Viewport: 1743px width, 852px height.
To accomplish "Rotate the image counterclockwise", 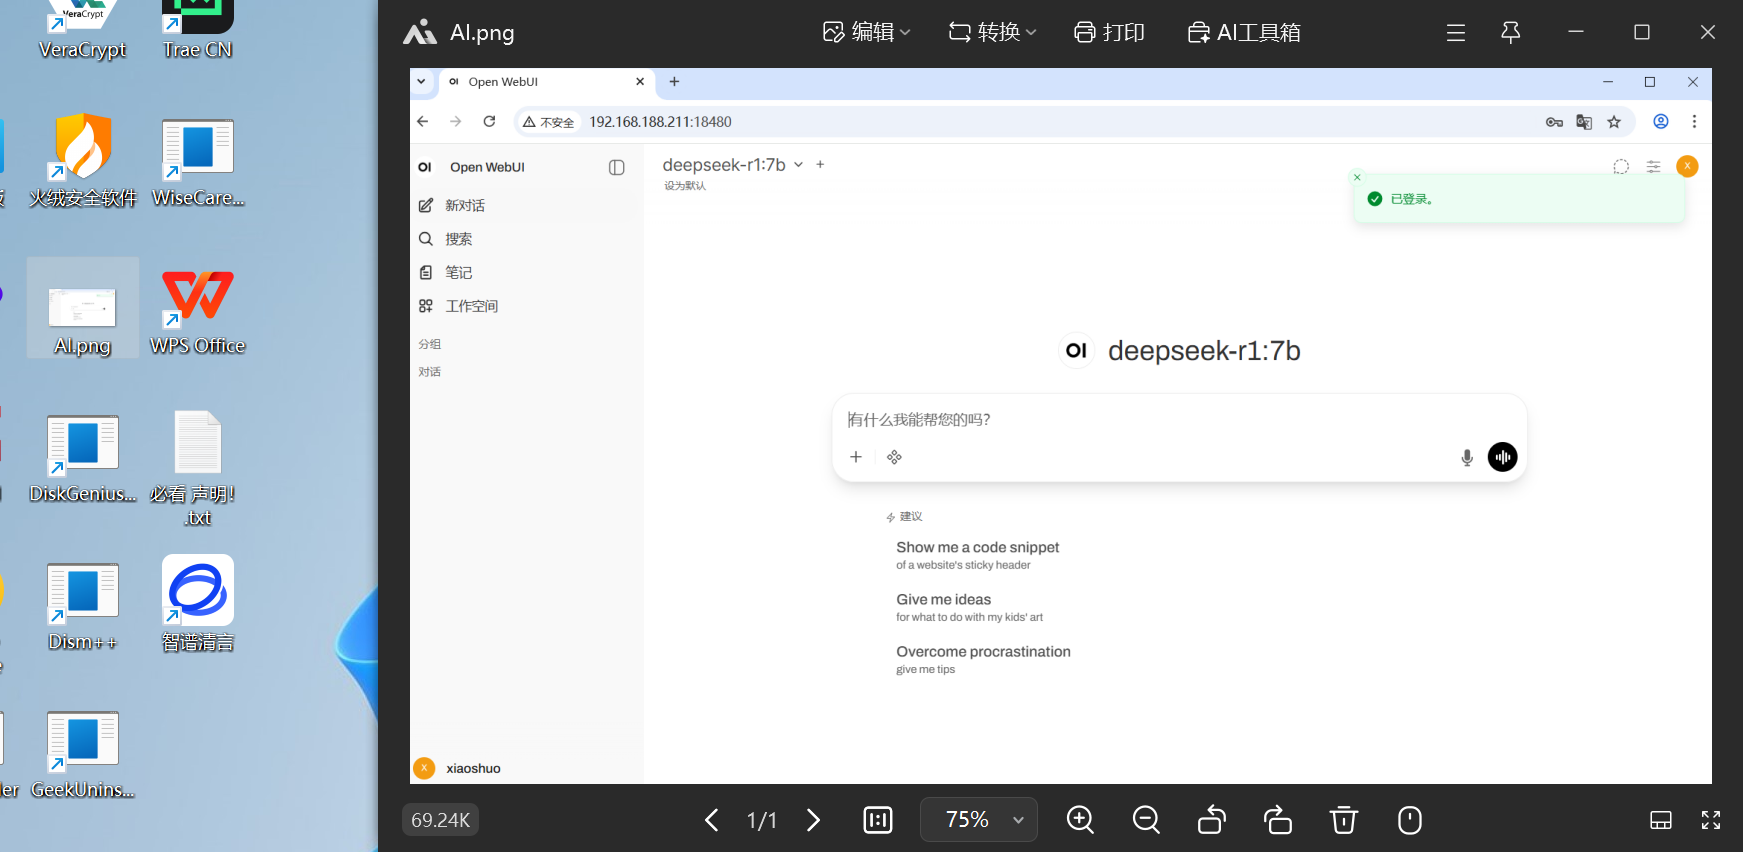I will click(x=1212, y=820).
